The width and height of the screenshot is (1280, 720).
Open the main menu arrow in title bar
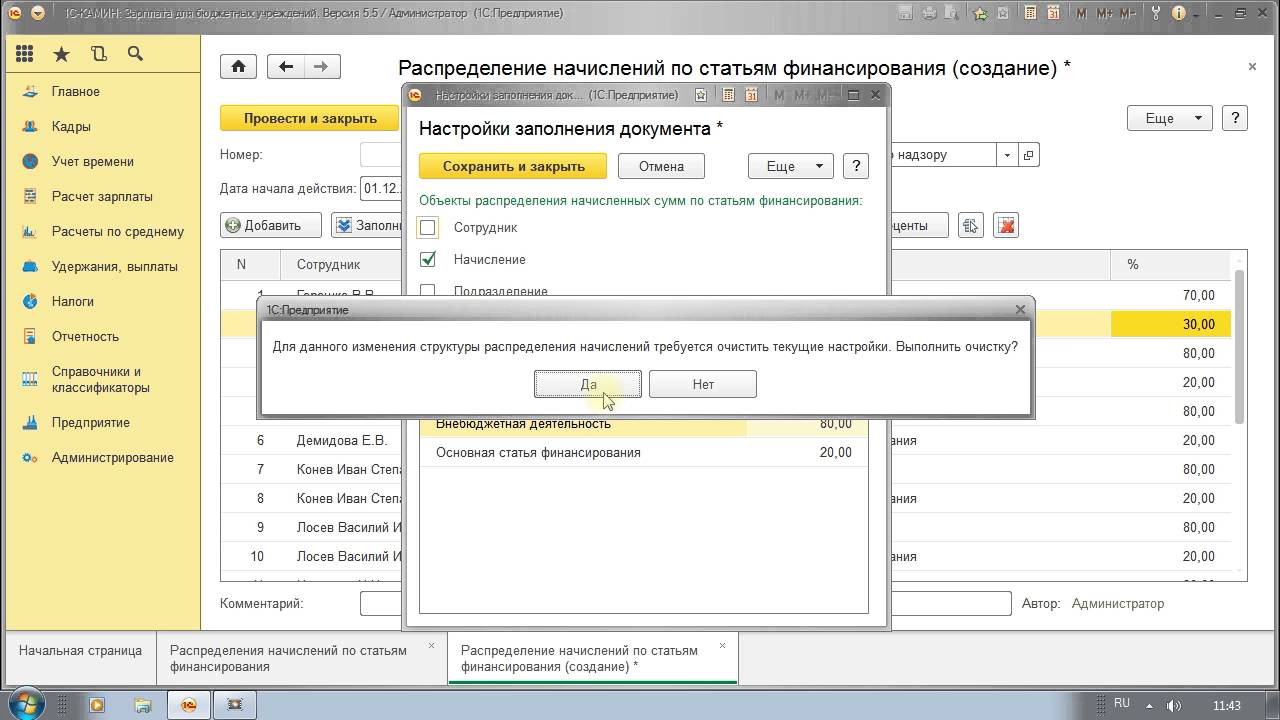(x=38, y=13)
